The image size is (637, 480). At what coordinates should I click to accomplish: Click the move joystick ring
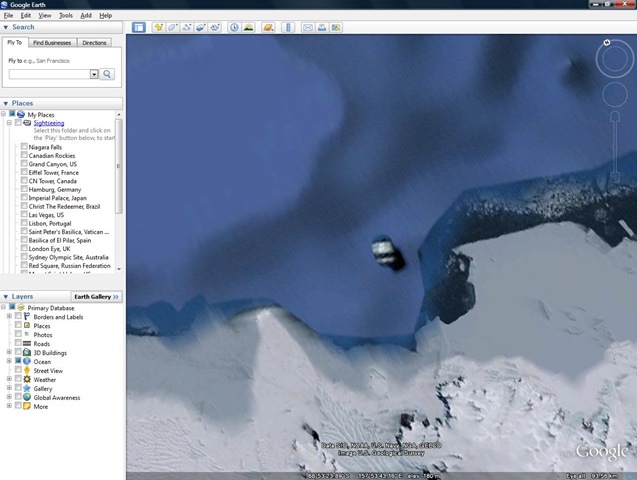click(615, 95)
